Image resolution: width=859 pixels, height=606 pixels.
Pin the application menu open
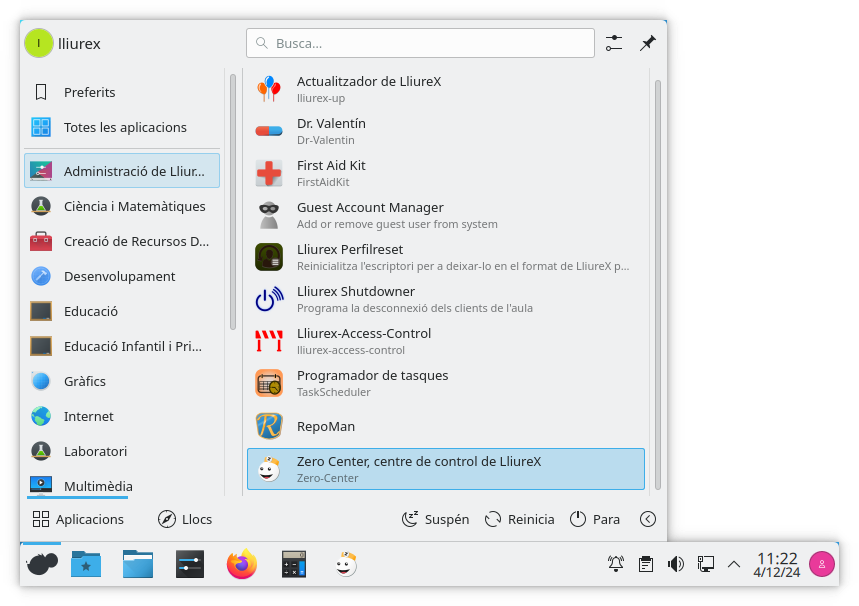tap(648, 43)
